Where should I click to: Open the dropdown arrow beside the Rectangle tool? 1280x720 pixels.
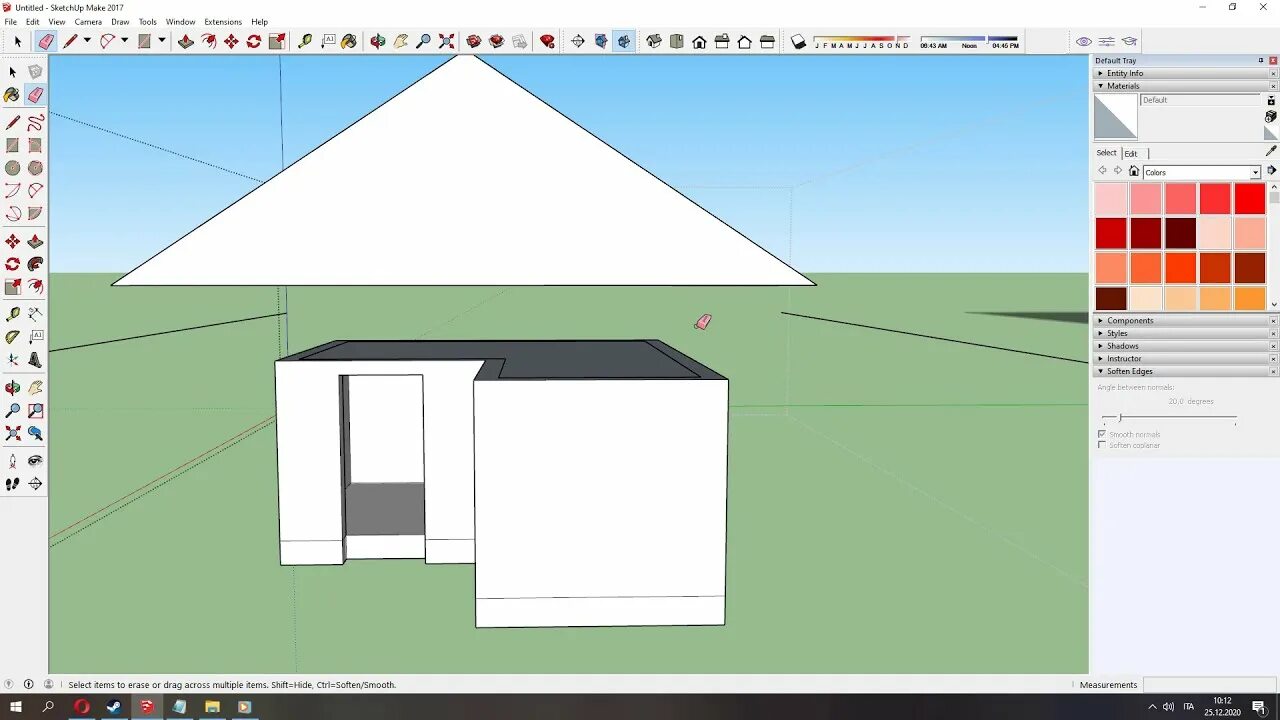(161, 41)
